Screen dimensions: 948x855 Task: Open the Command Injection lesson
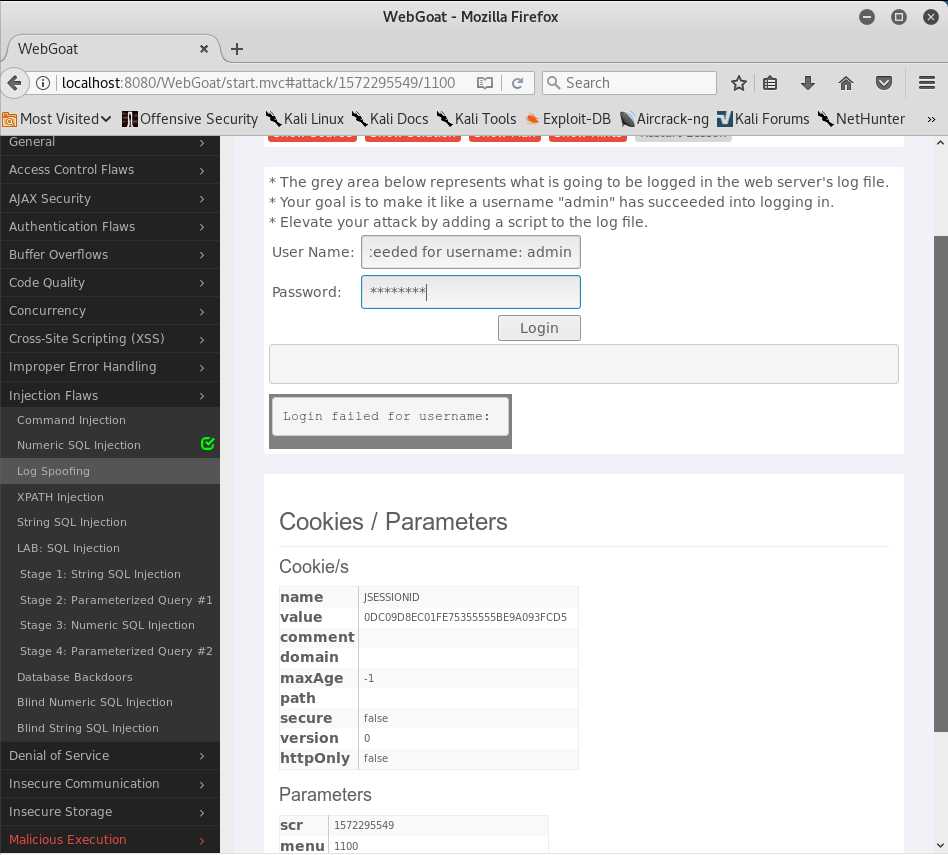click(x=71, y=420)
